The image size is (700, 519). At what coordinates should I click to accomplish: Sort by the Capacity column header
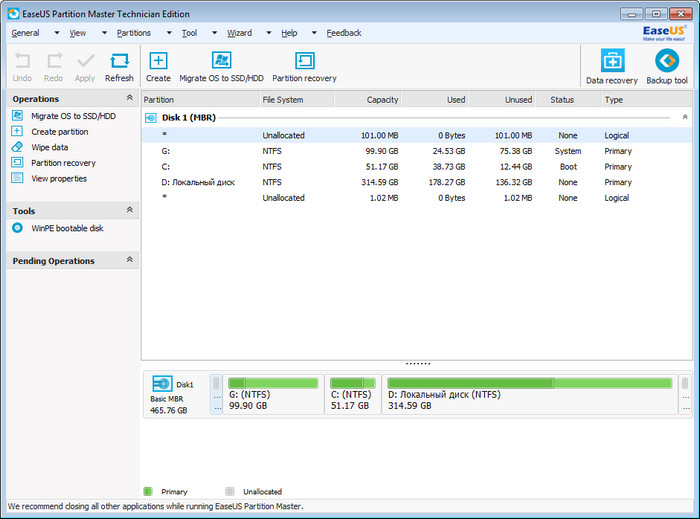point(367,100)
